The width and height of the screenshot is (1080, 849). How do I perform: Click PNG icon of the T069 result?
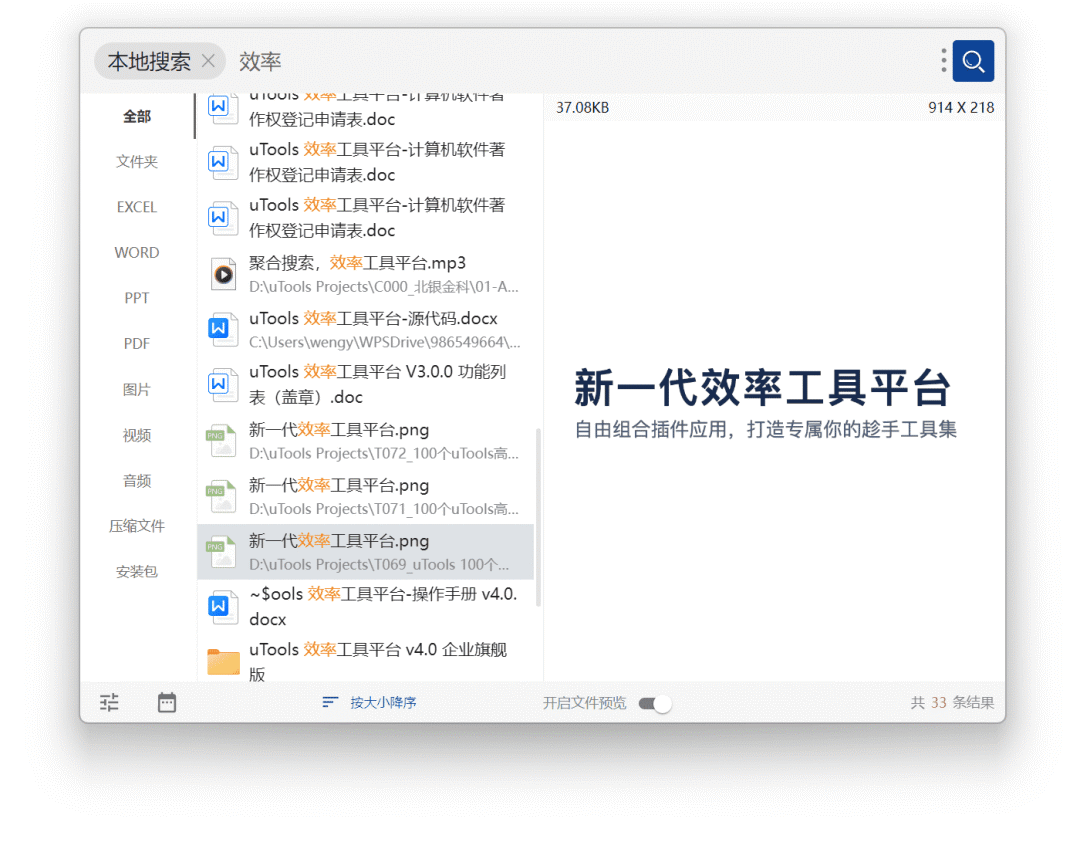220,552
